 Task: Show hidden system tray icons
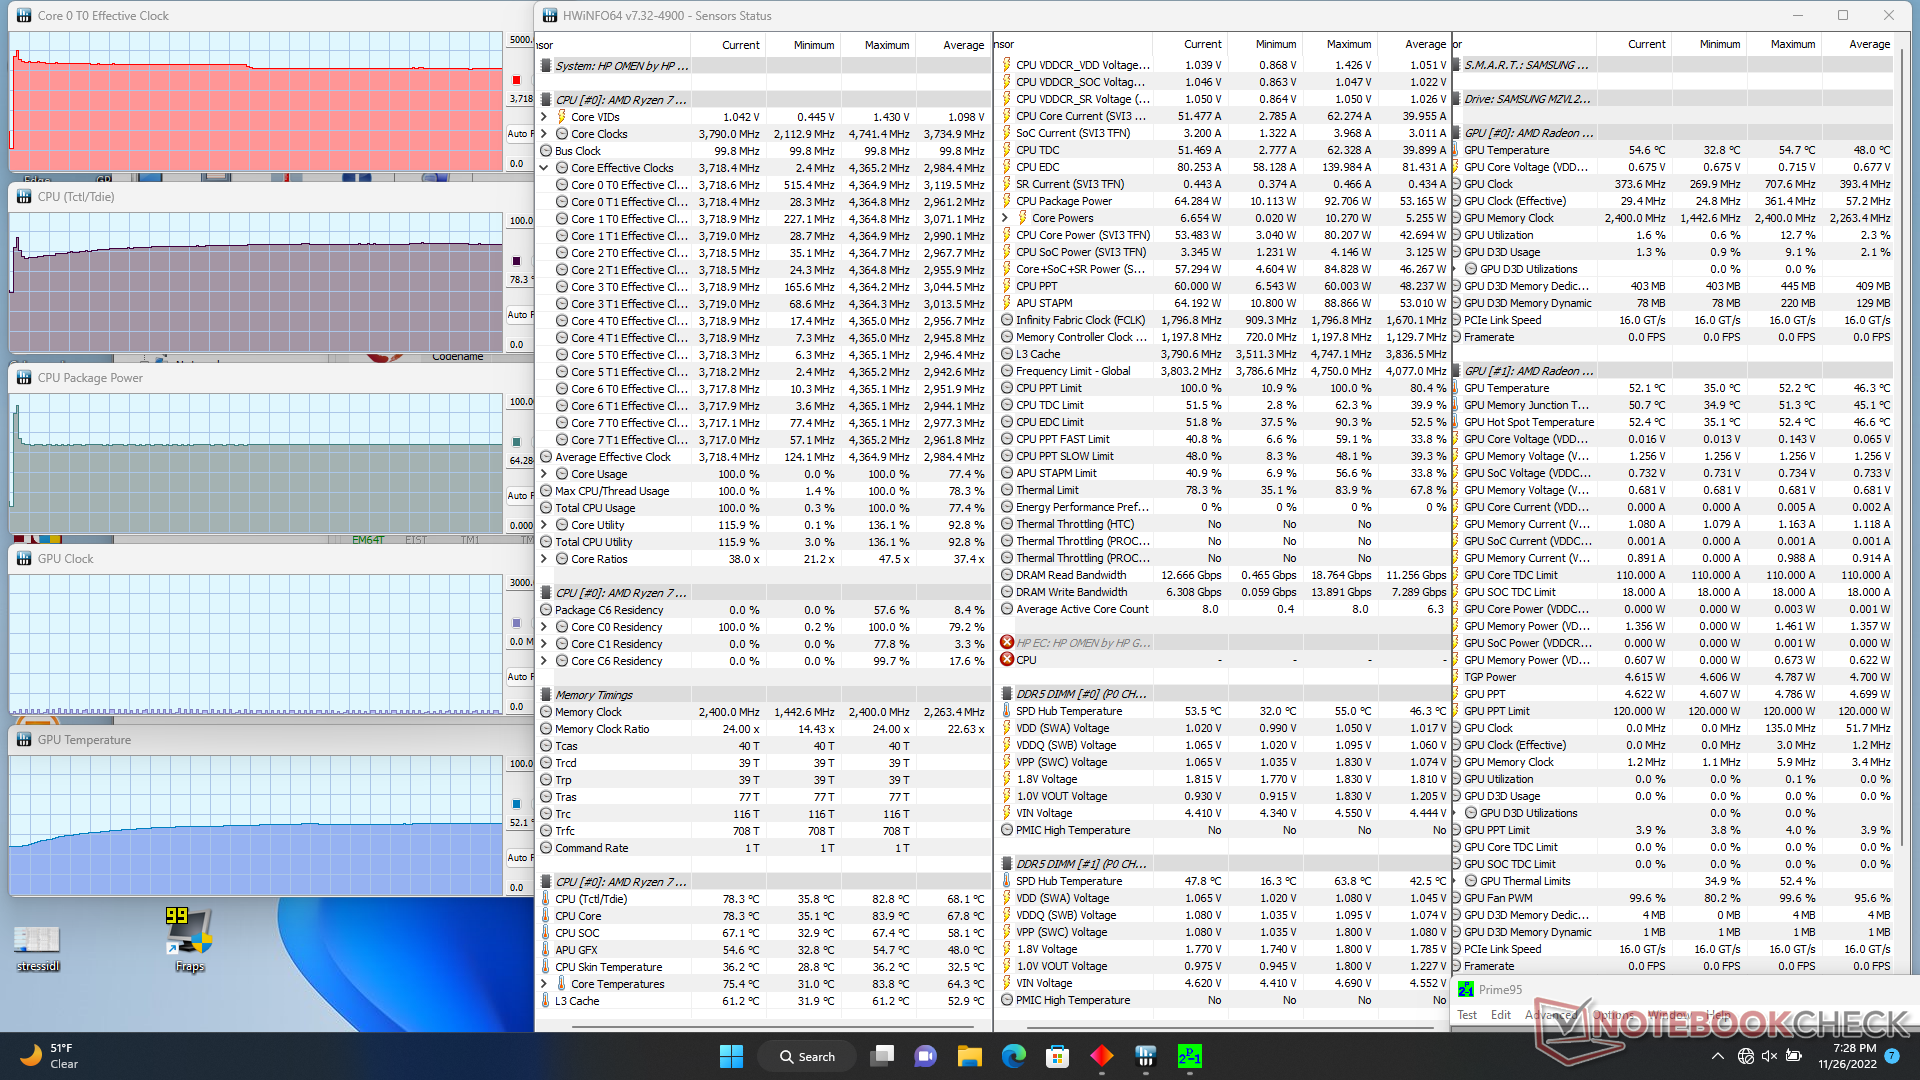[1717, 1056]
